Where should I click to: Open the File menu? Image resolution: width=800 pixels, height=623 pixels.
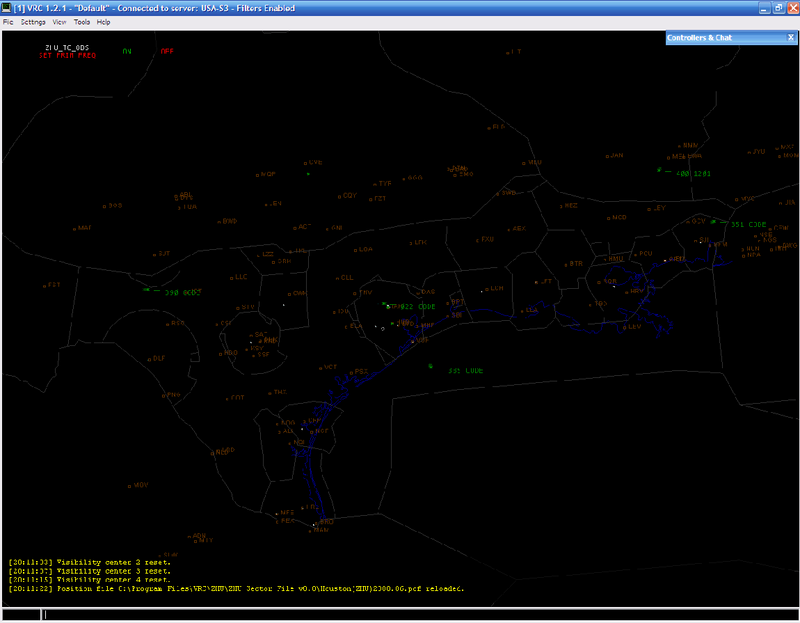8,21
